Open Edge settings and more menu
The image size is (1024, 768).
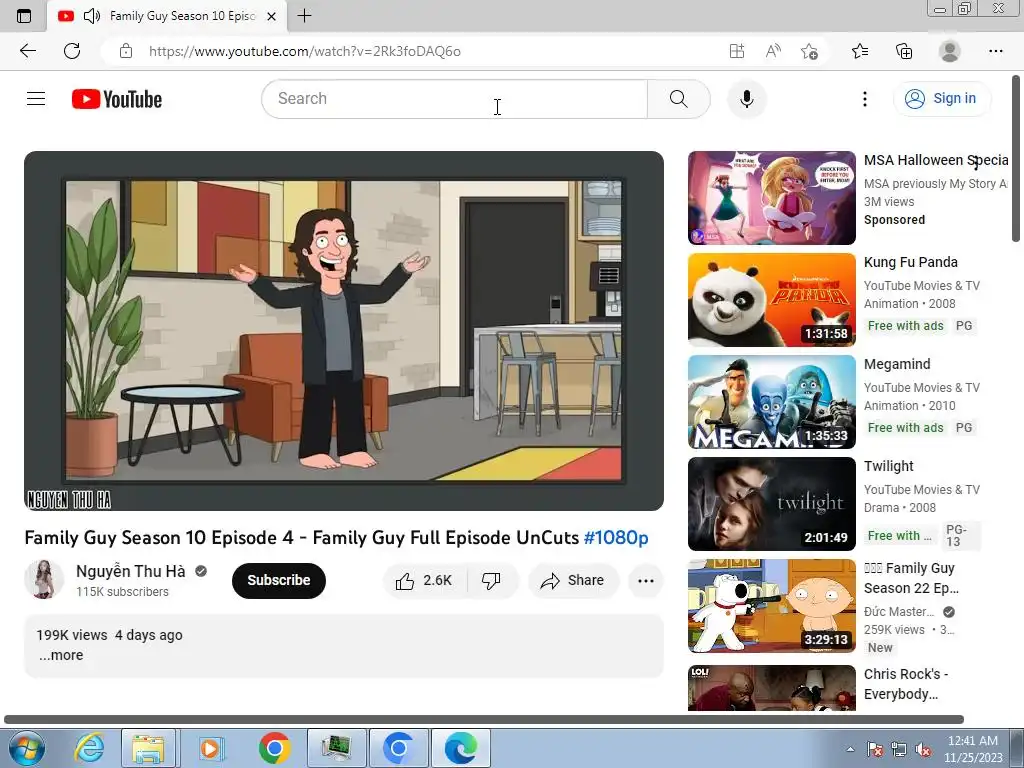[995, 51]
